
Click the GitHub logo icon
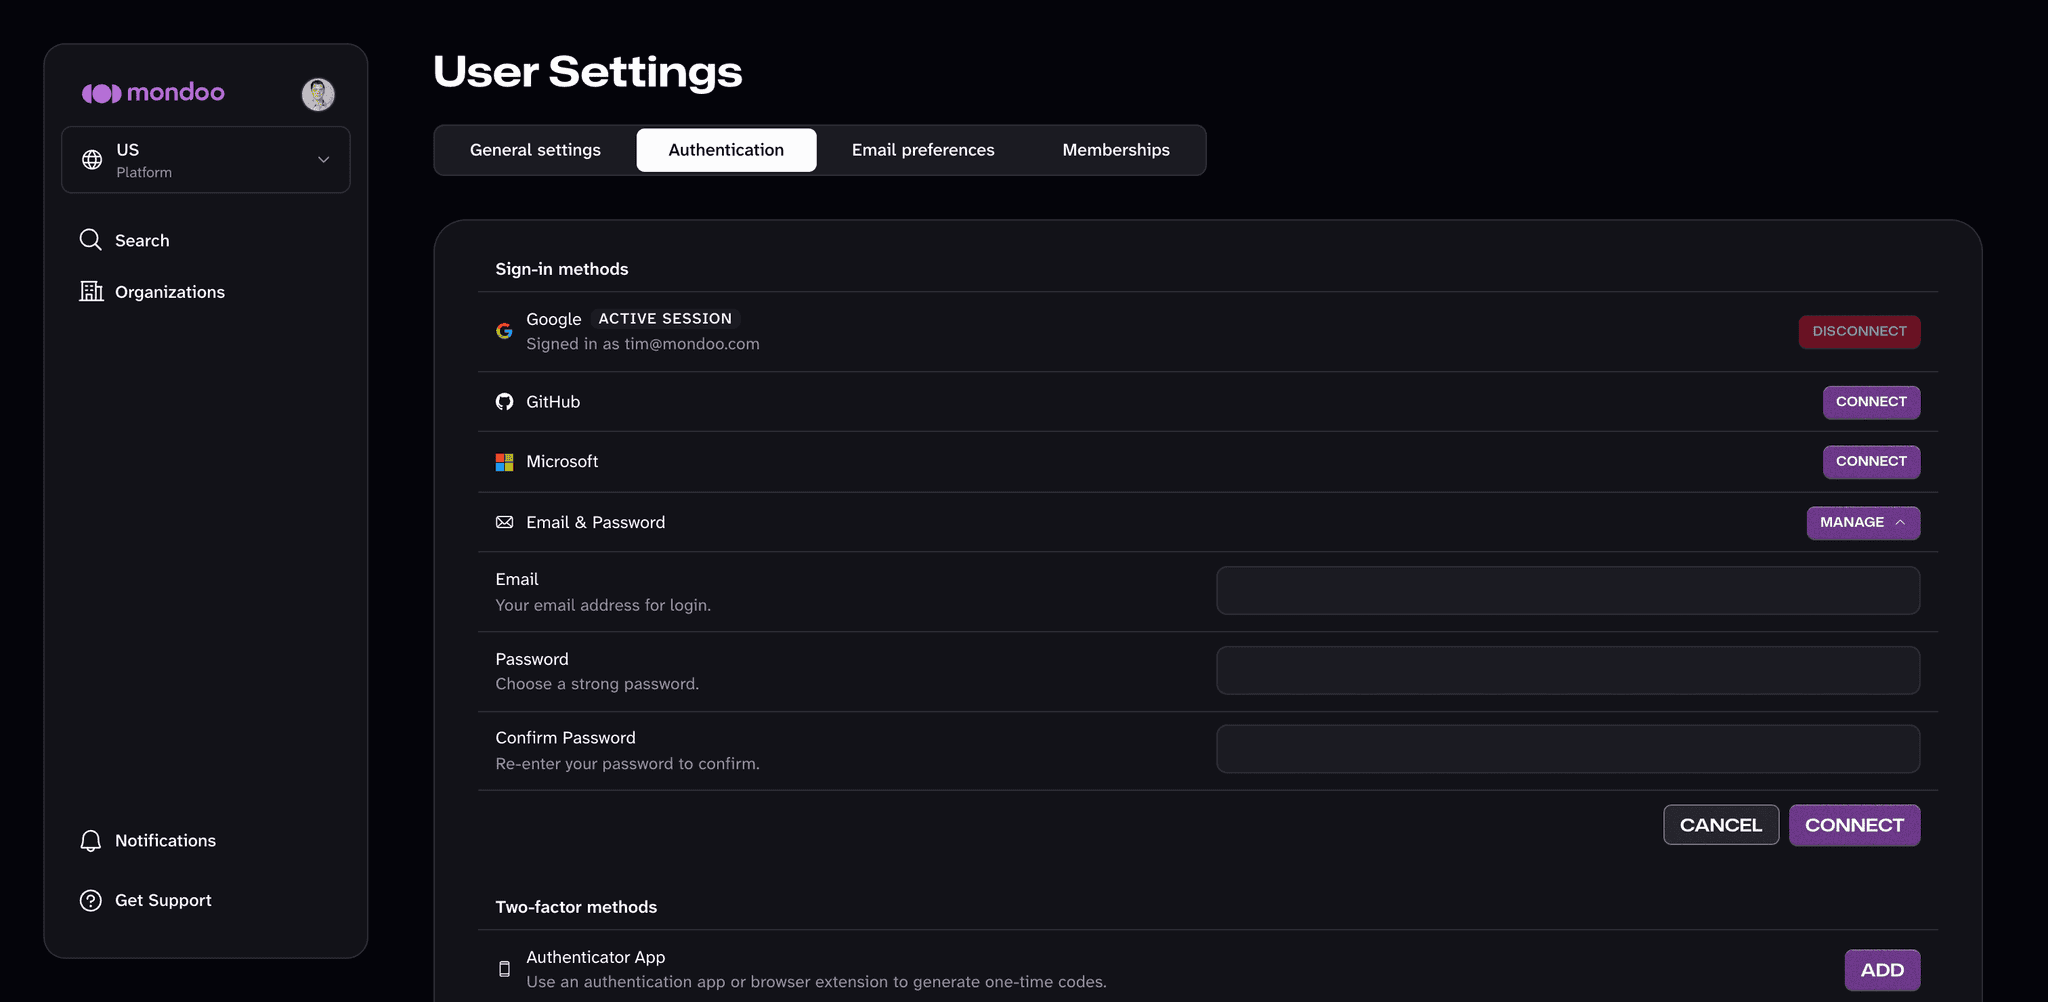pos(504,402)
